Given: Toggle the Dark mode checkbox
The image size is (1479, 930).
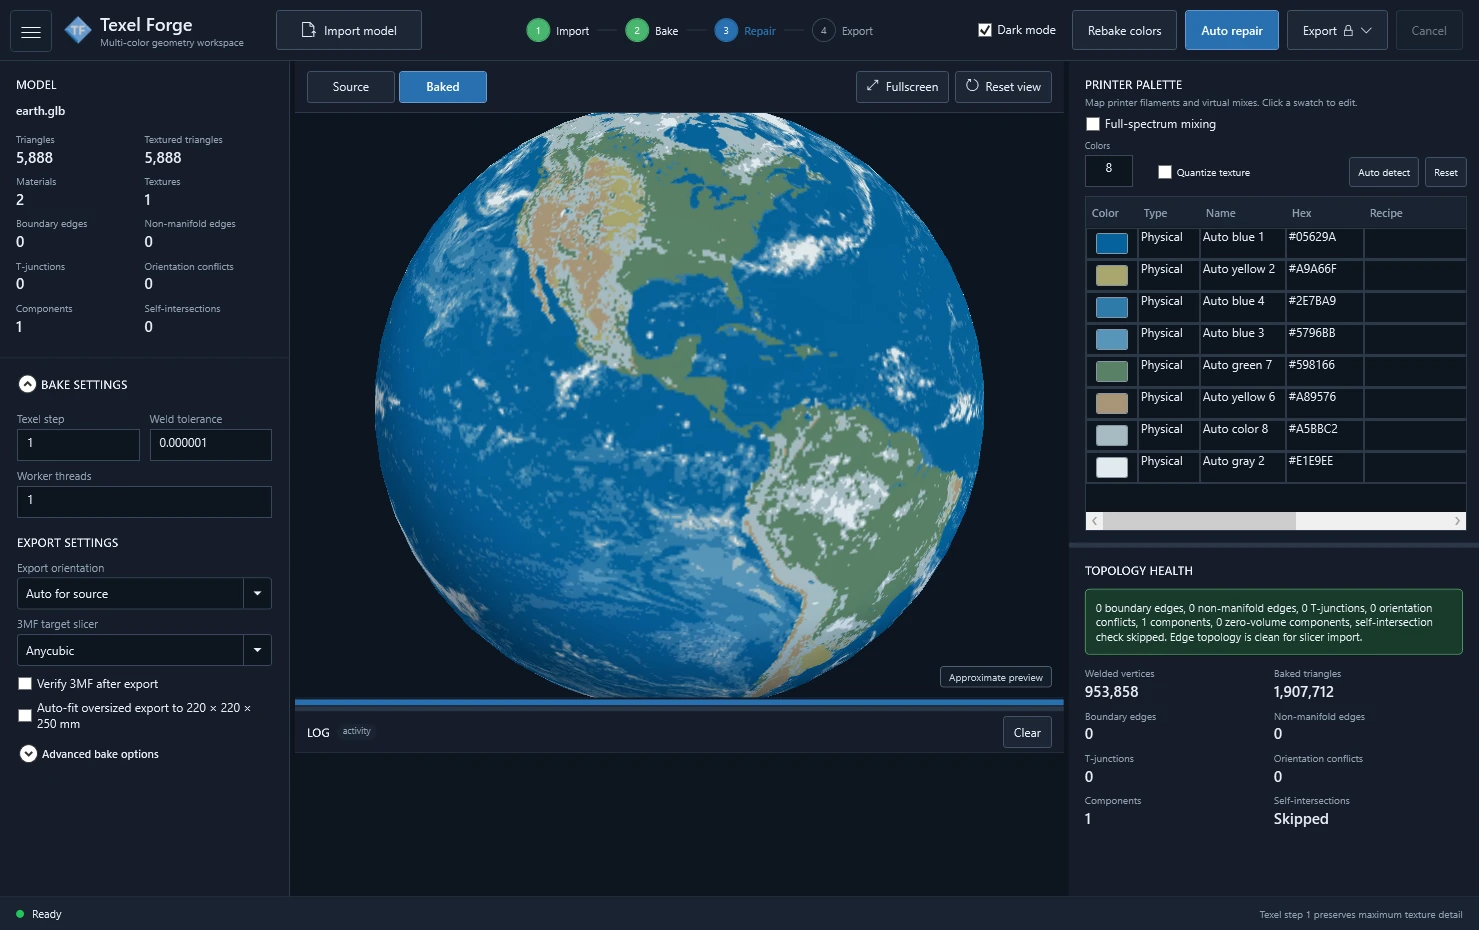Looking at the screenshot, I should 985,30.
